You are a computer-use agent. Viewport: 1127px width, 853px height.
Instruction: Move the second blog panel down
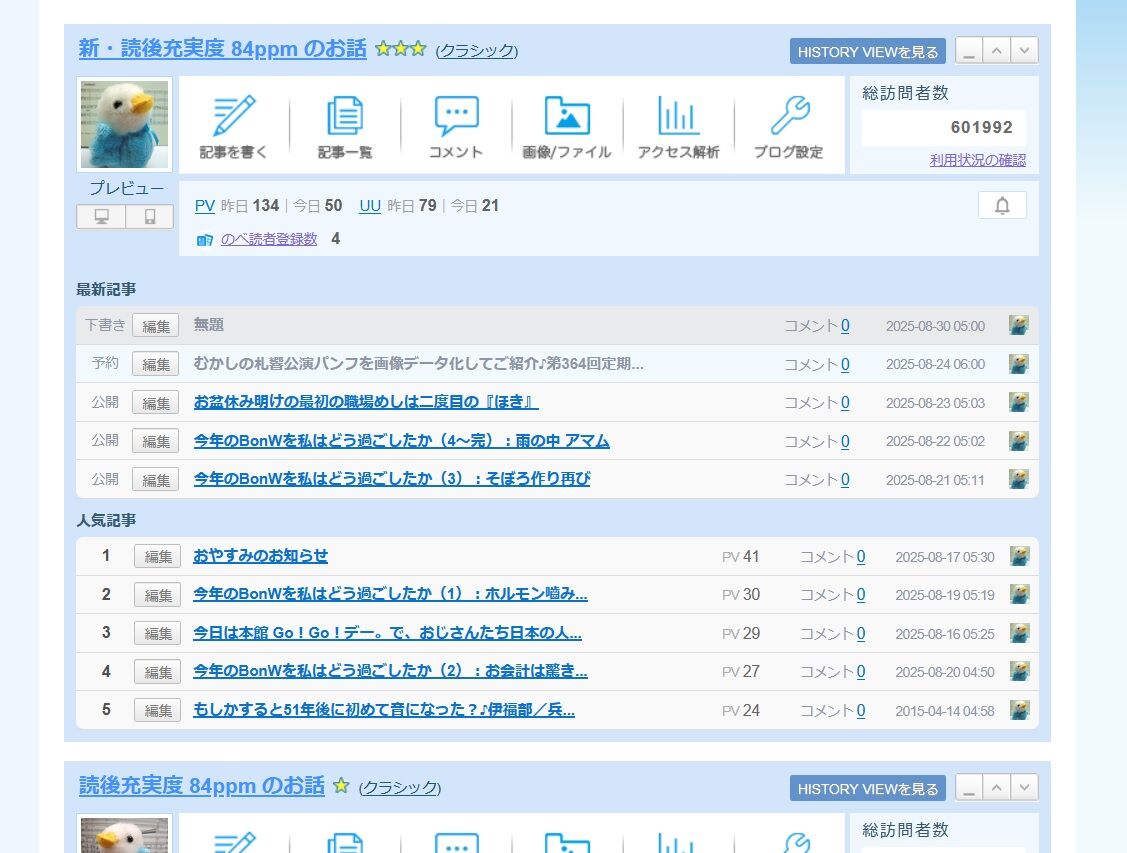click(x=1024, y=788)
